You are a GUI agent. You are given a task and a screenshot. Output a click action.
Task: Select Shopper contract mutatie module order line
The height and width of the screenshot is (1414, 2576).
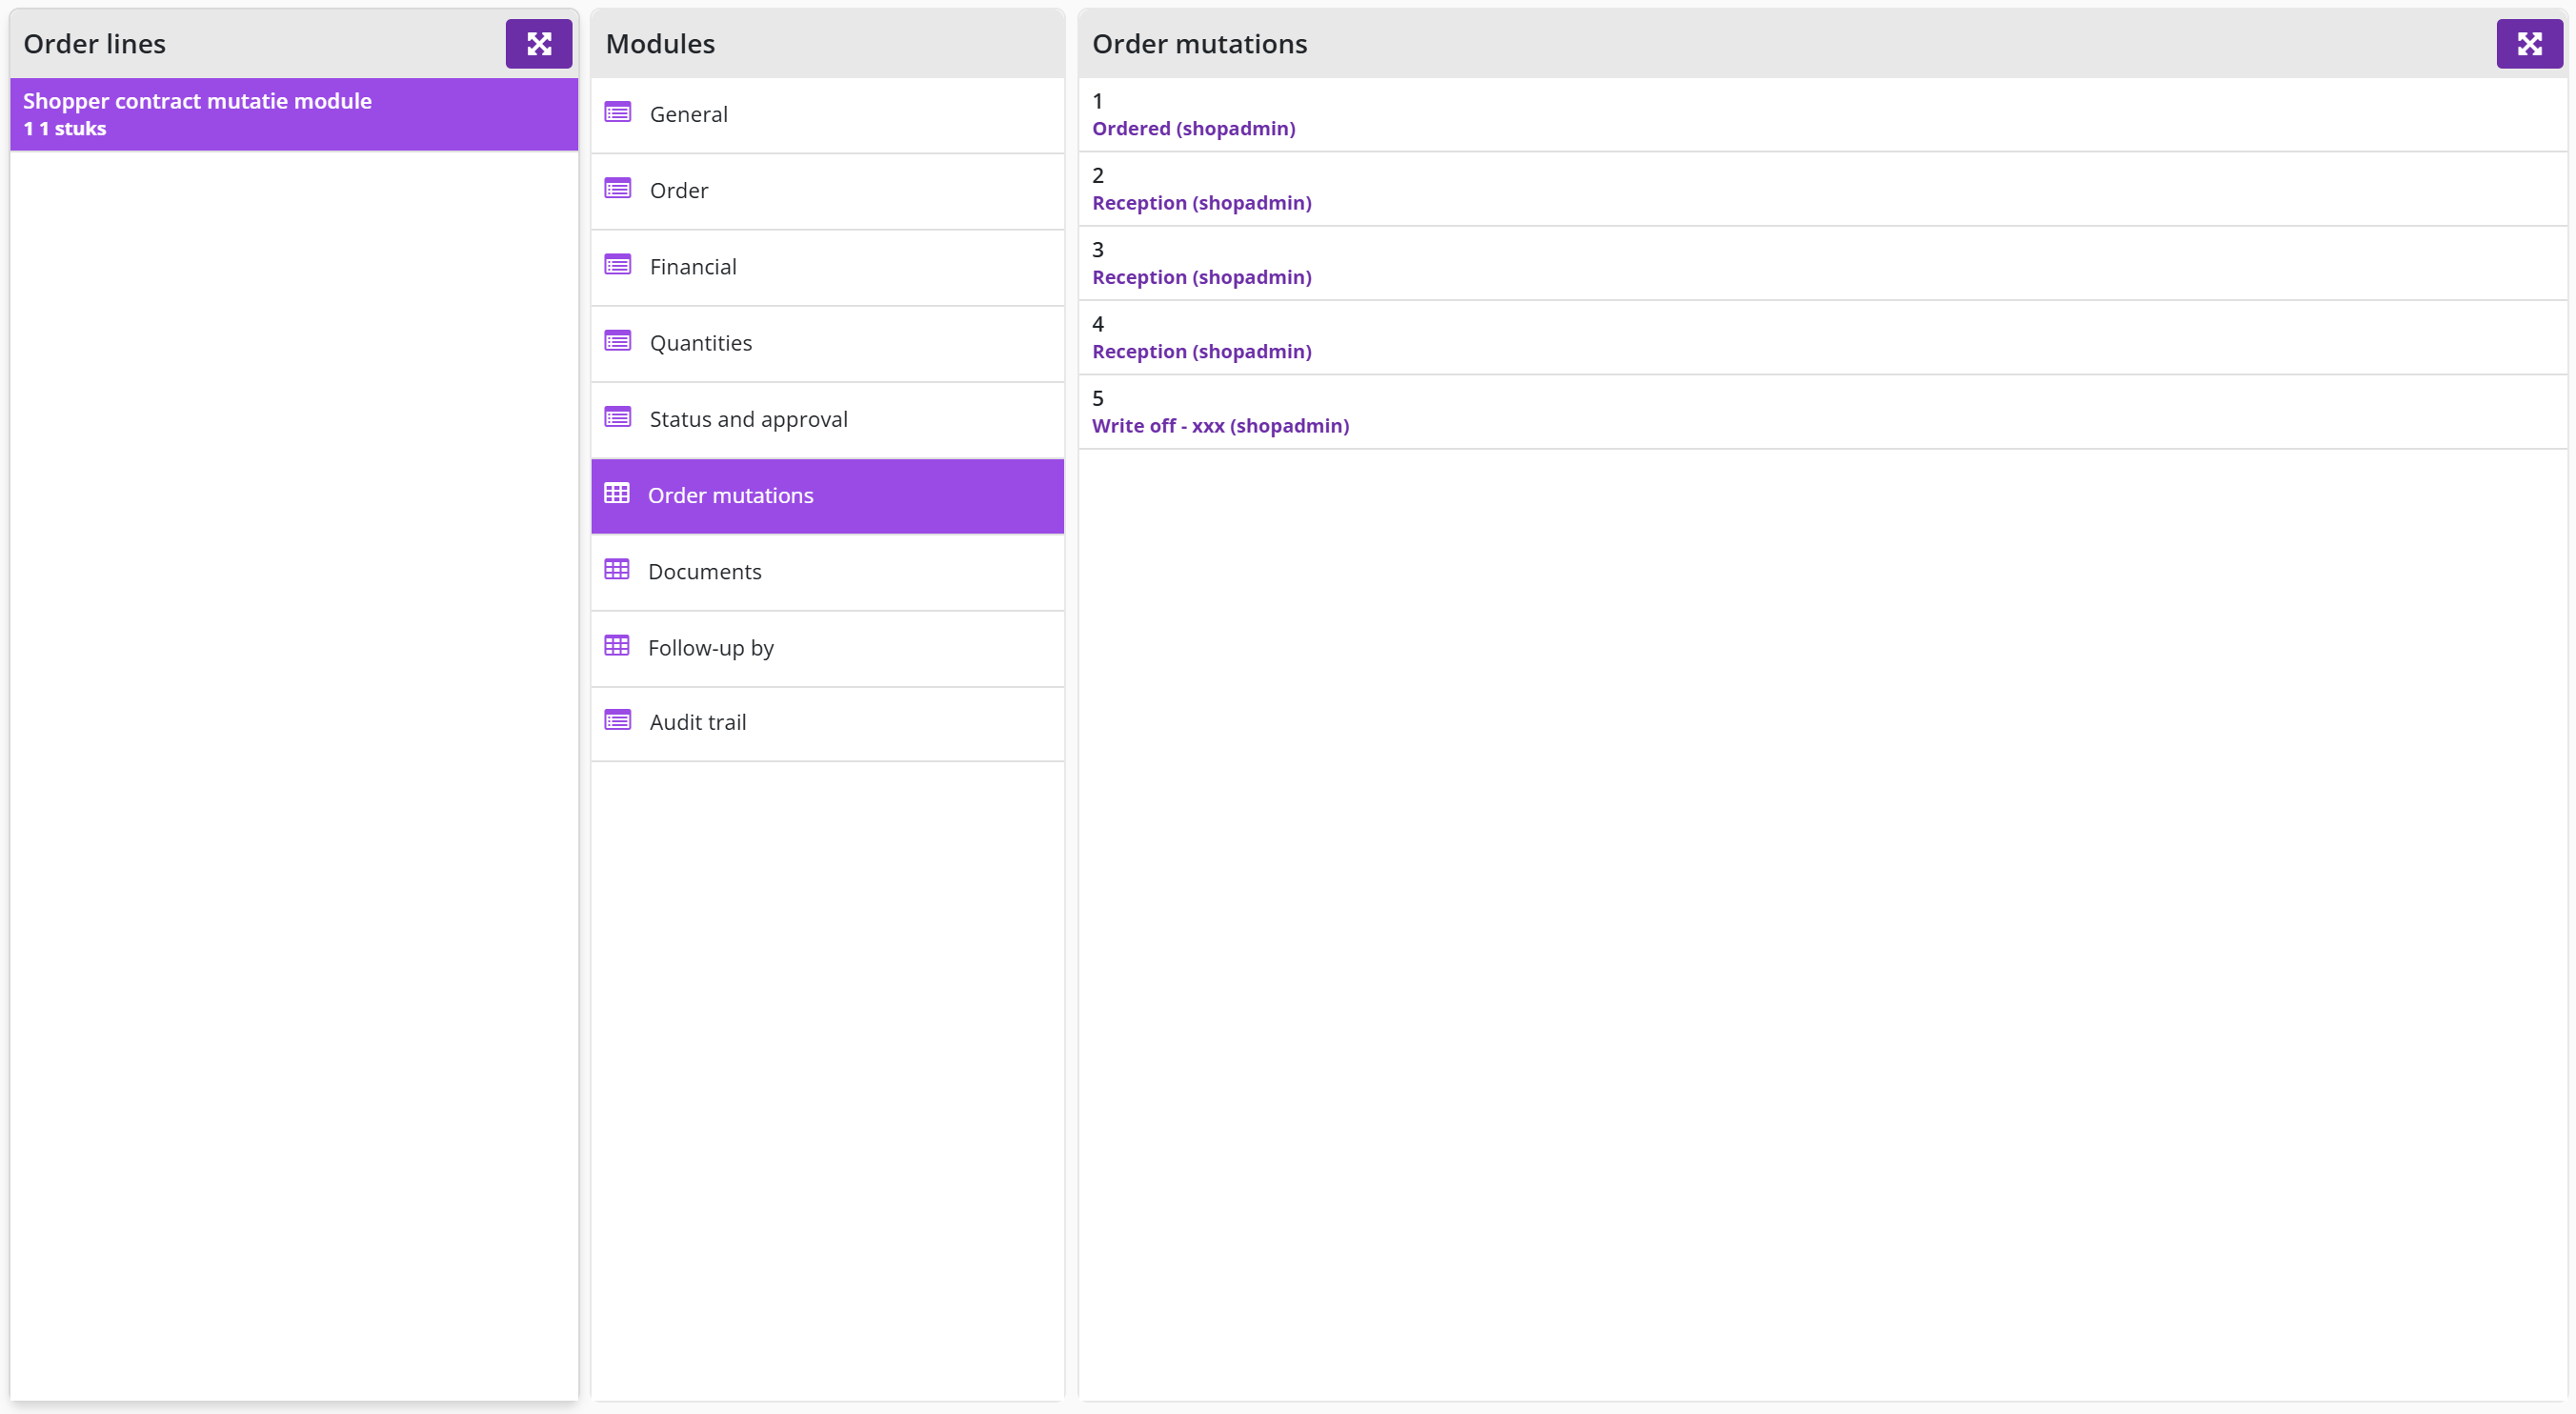[x=294, y=114]
